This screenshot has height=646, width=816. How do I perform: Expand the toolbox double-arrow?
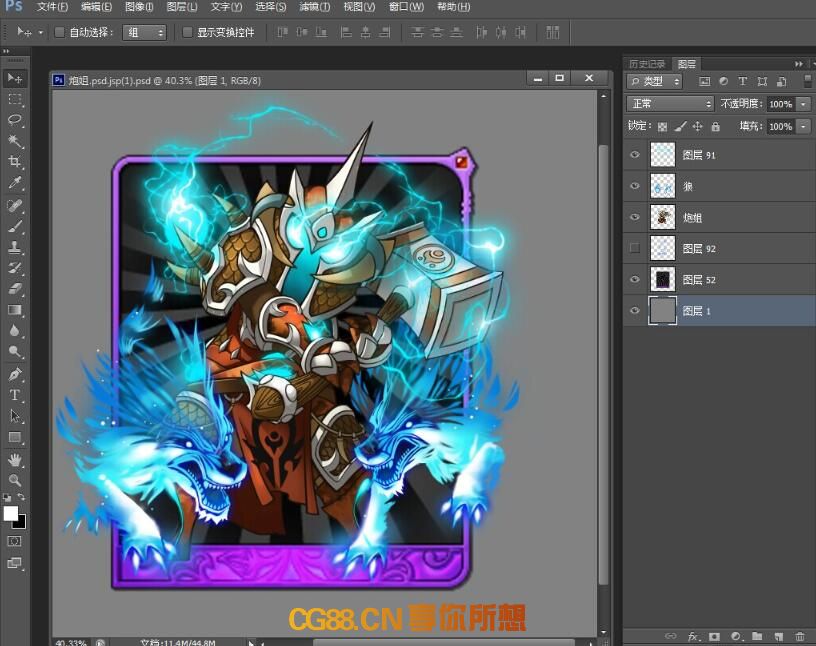coord(6,52)
